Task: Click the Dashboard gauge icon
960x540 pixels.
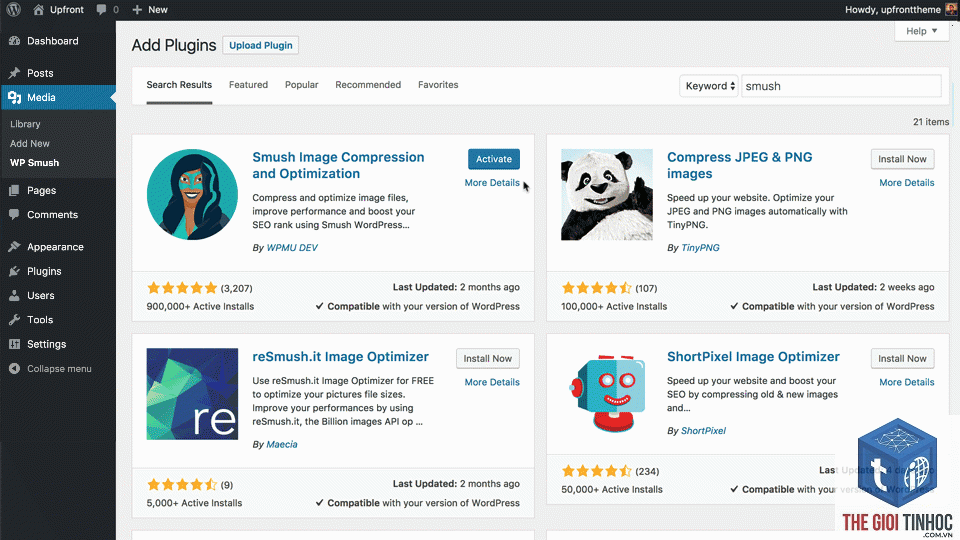Action: [x=14, y=41]
